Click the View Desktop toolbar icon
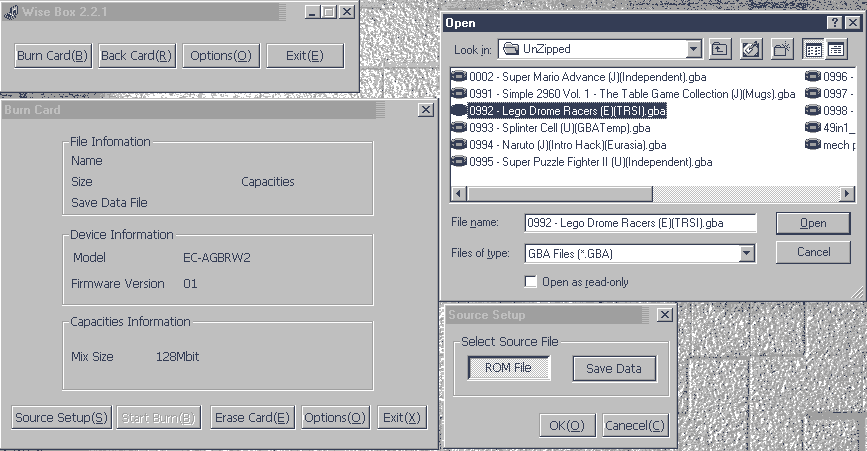The height and width of the screenshot is (451, 867). click(x=751, y=49)
